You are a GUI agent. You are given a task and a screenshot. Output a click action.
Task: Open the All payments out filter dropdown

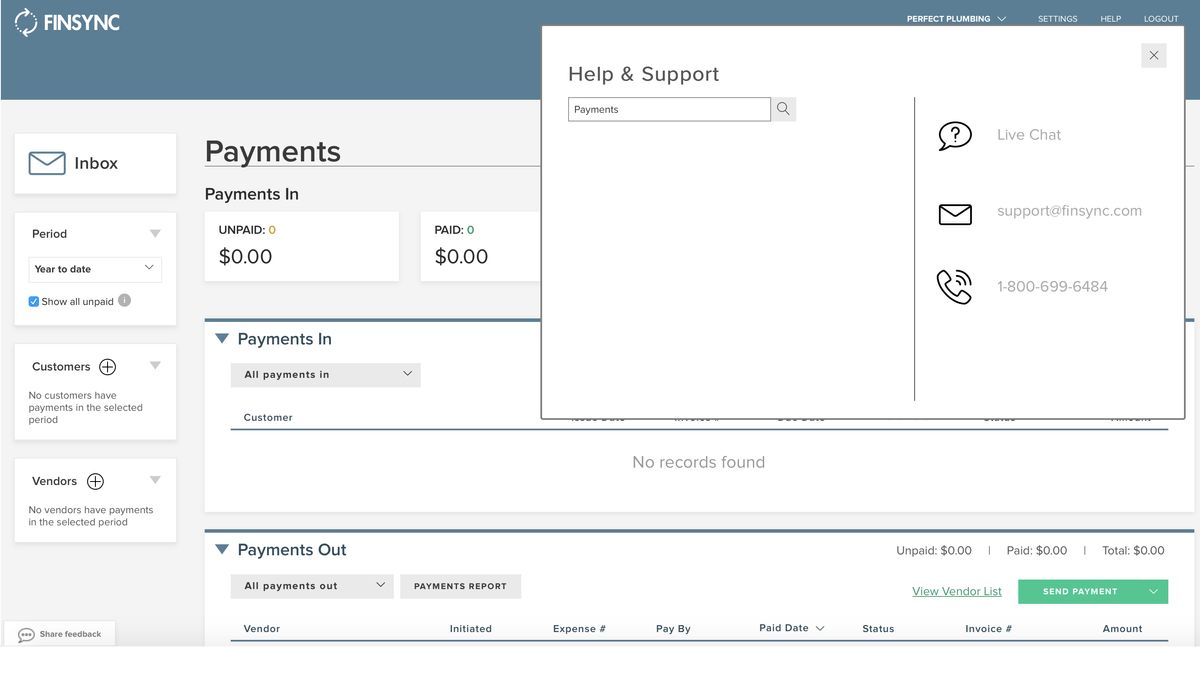point(311,585)
